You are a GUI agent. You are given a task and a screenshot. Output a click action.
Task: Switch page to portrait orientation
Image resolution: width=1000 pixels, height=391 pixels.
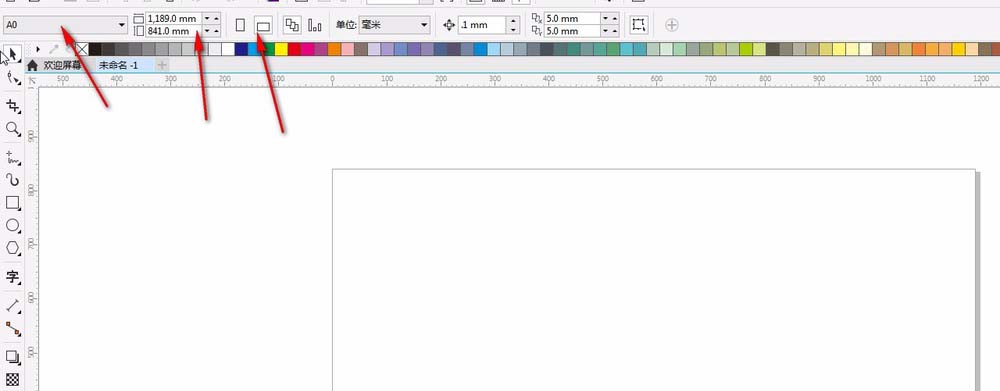(x=240, y=25)
